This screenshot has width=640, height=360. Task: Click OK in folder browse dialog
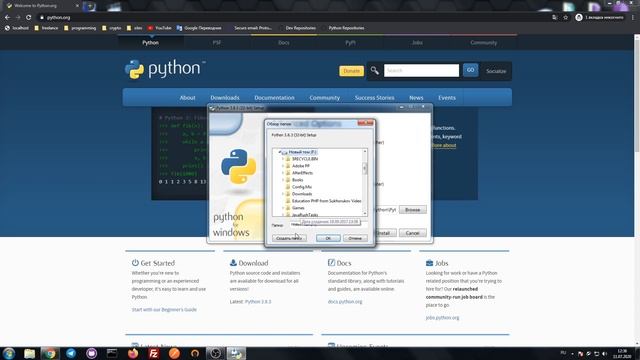pyautogui.click(x=328, y=238)
